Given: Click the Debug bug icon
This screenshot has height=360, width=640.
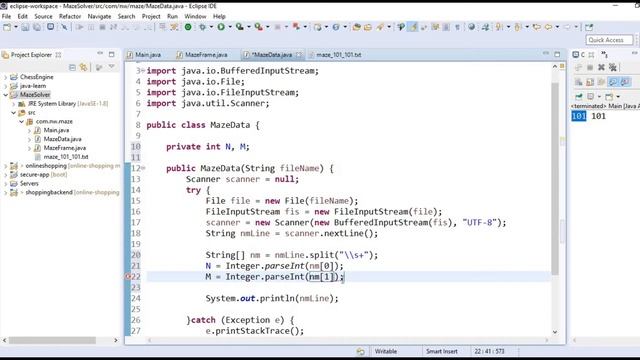Looking at the screenshot, I should click(202, 27).
